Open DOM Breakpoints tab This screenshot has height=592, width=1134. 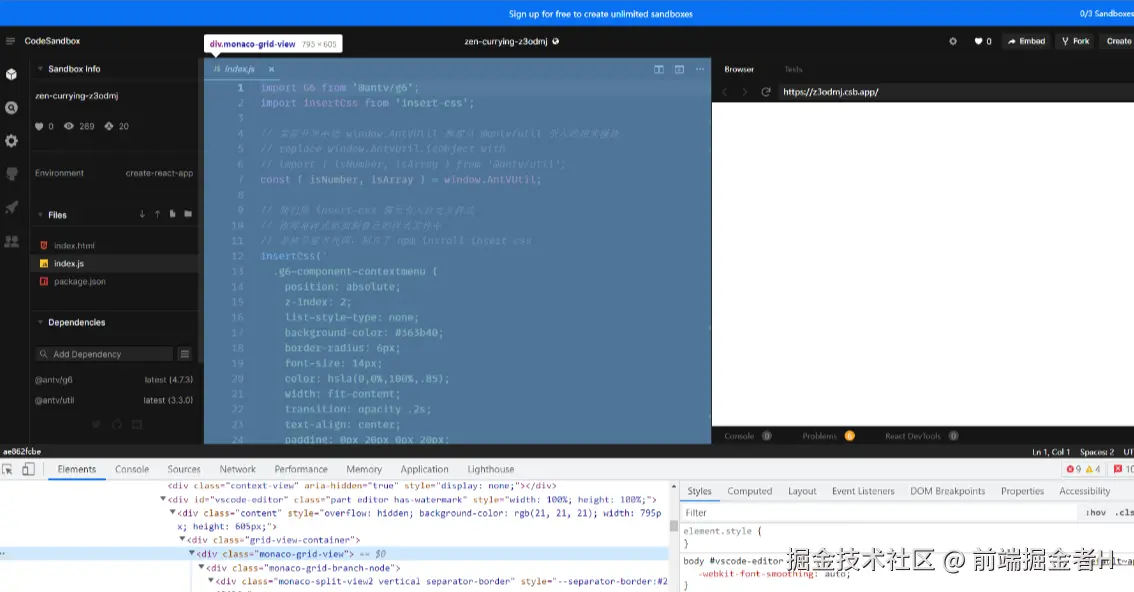[947, 491]
